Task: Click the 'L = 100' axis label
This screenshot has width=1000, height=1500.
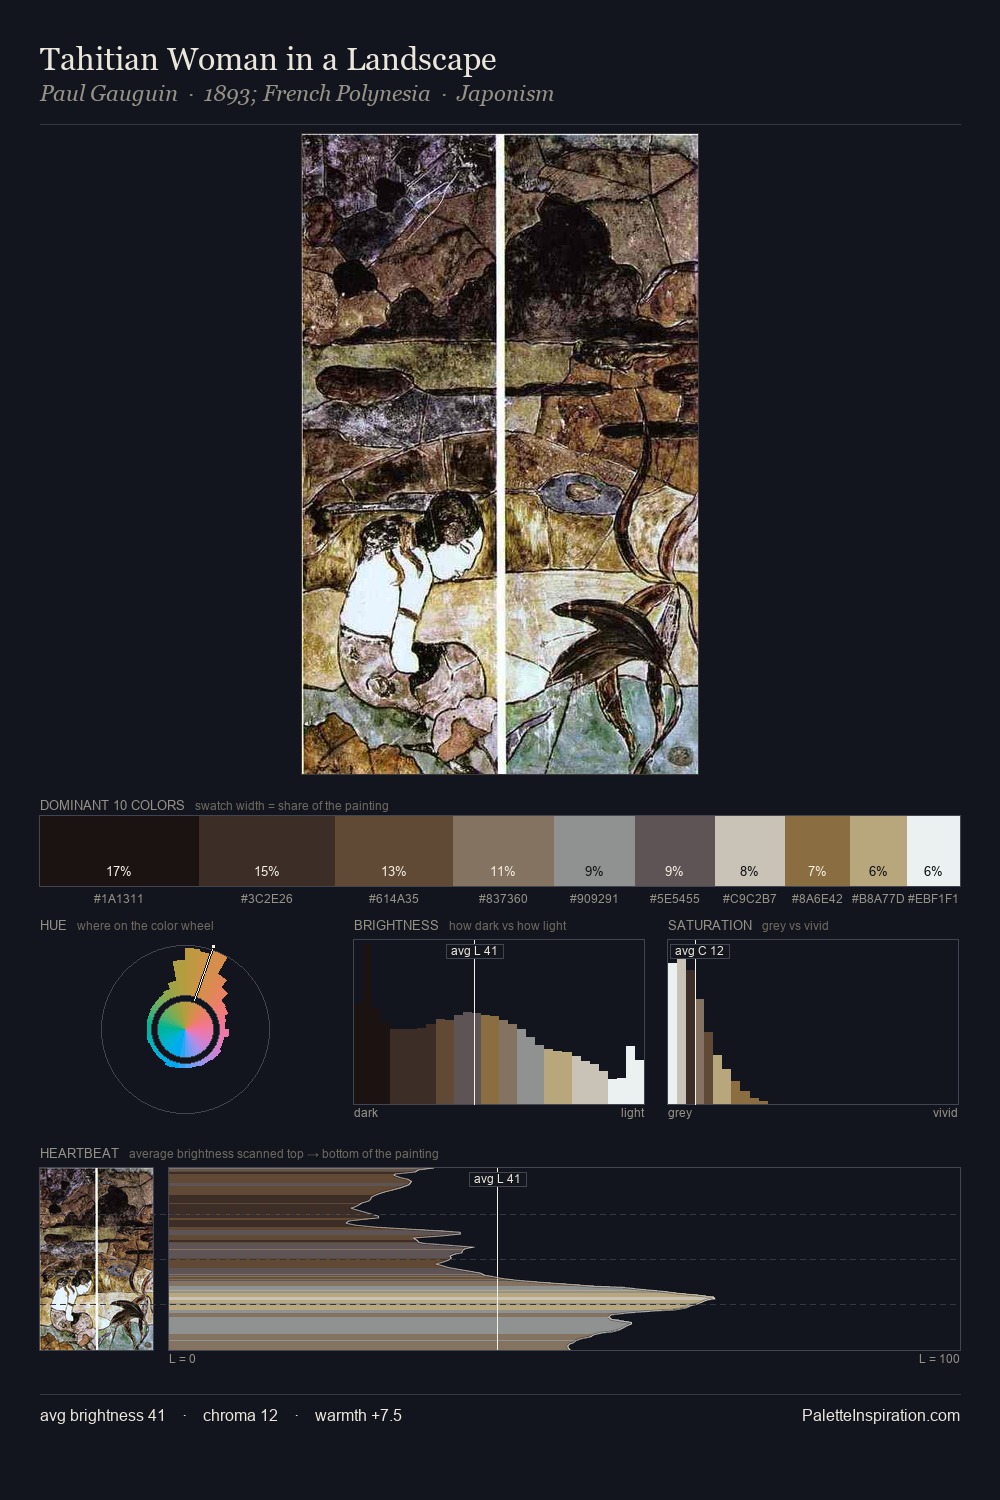Action: pos(939,1359)
